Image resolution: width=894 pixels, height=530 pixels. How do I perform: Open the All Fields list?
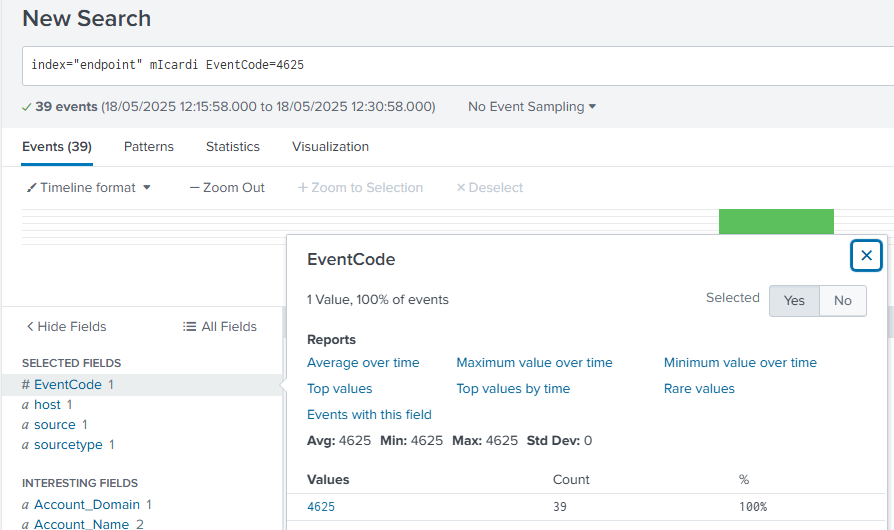(x=220, y=327)
